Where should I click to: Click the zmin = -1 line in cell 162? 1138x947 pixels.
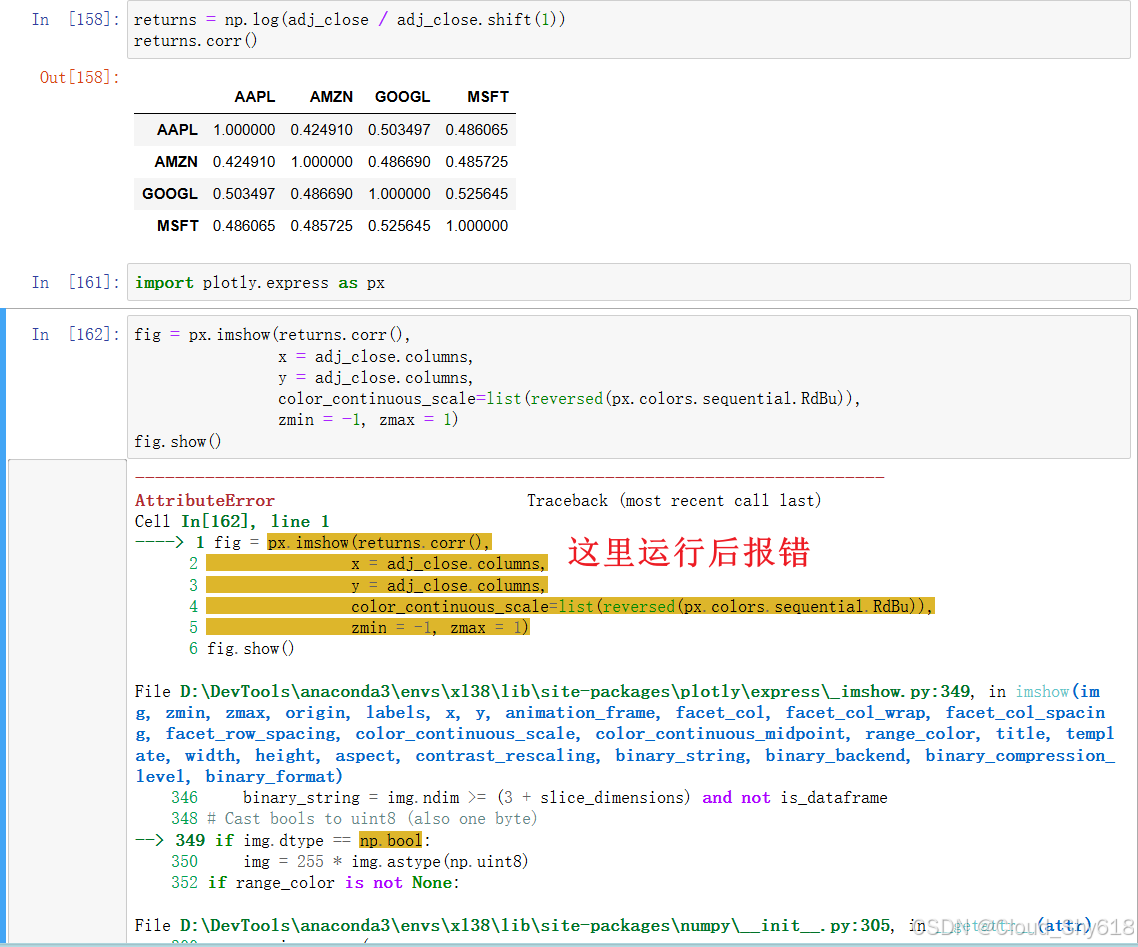pos(368,419)
